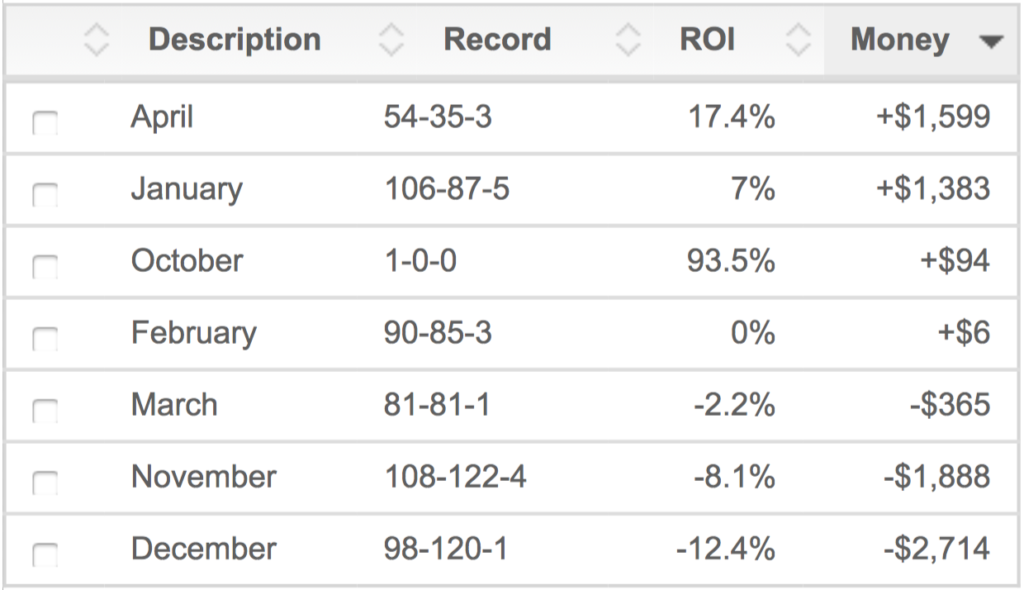This screenshot has width=1024, height=590.
Task: Click the sort arrows left of Record
Action: pos(391,40)
